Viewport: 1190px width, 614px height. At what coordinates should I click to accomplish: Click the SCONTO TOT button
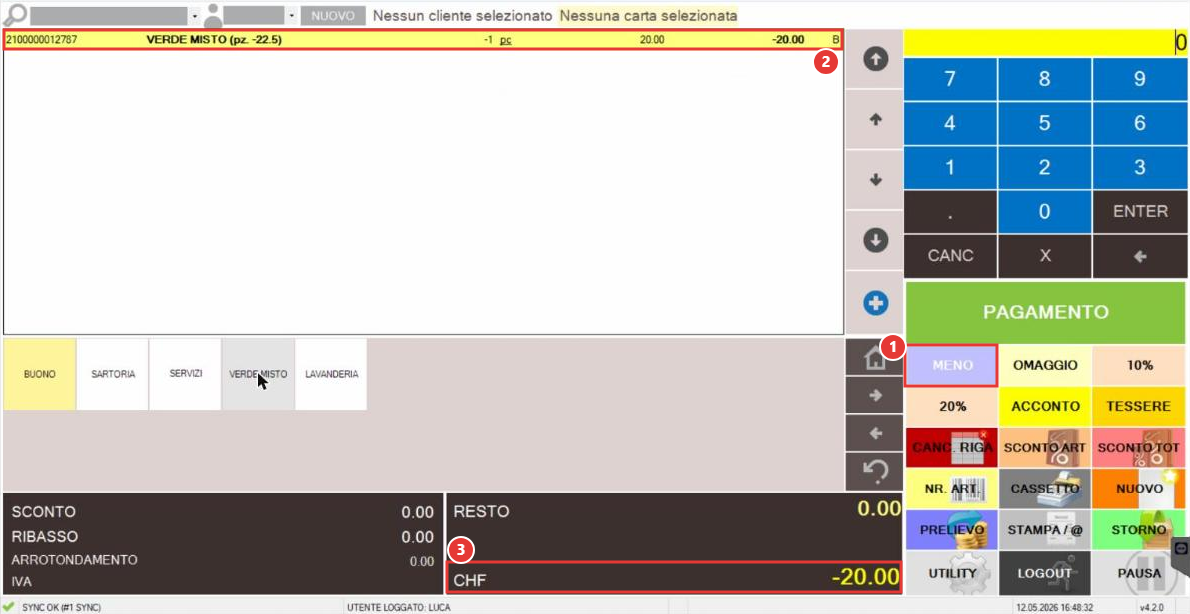point(1139,448)
